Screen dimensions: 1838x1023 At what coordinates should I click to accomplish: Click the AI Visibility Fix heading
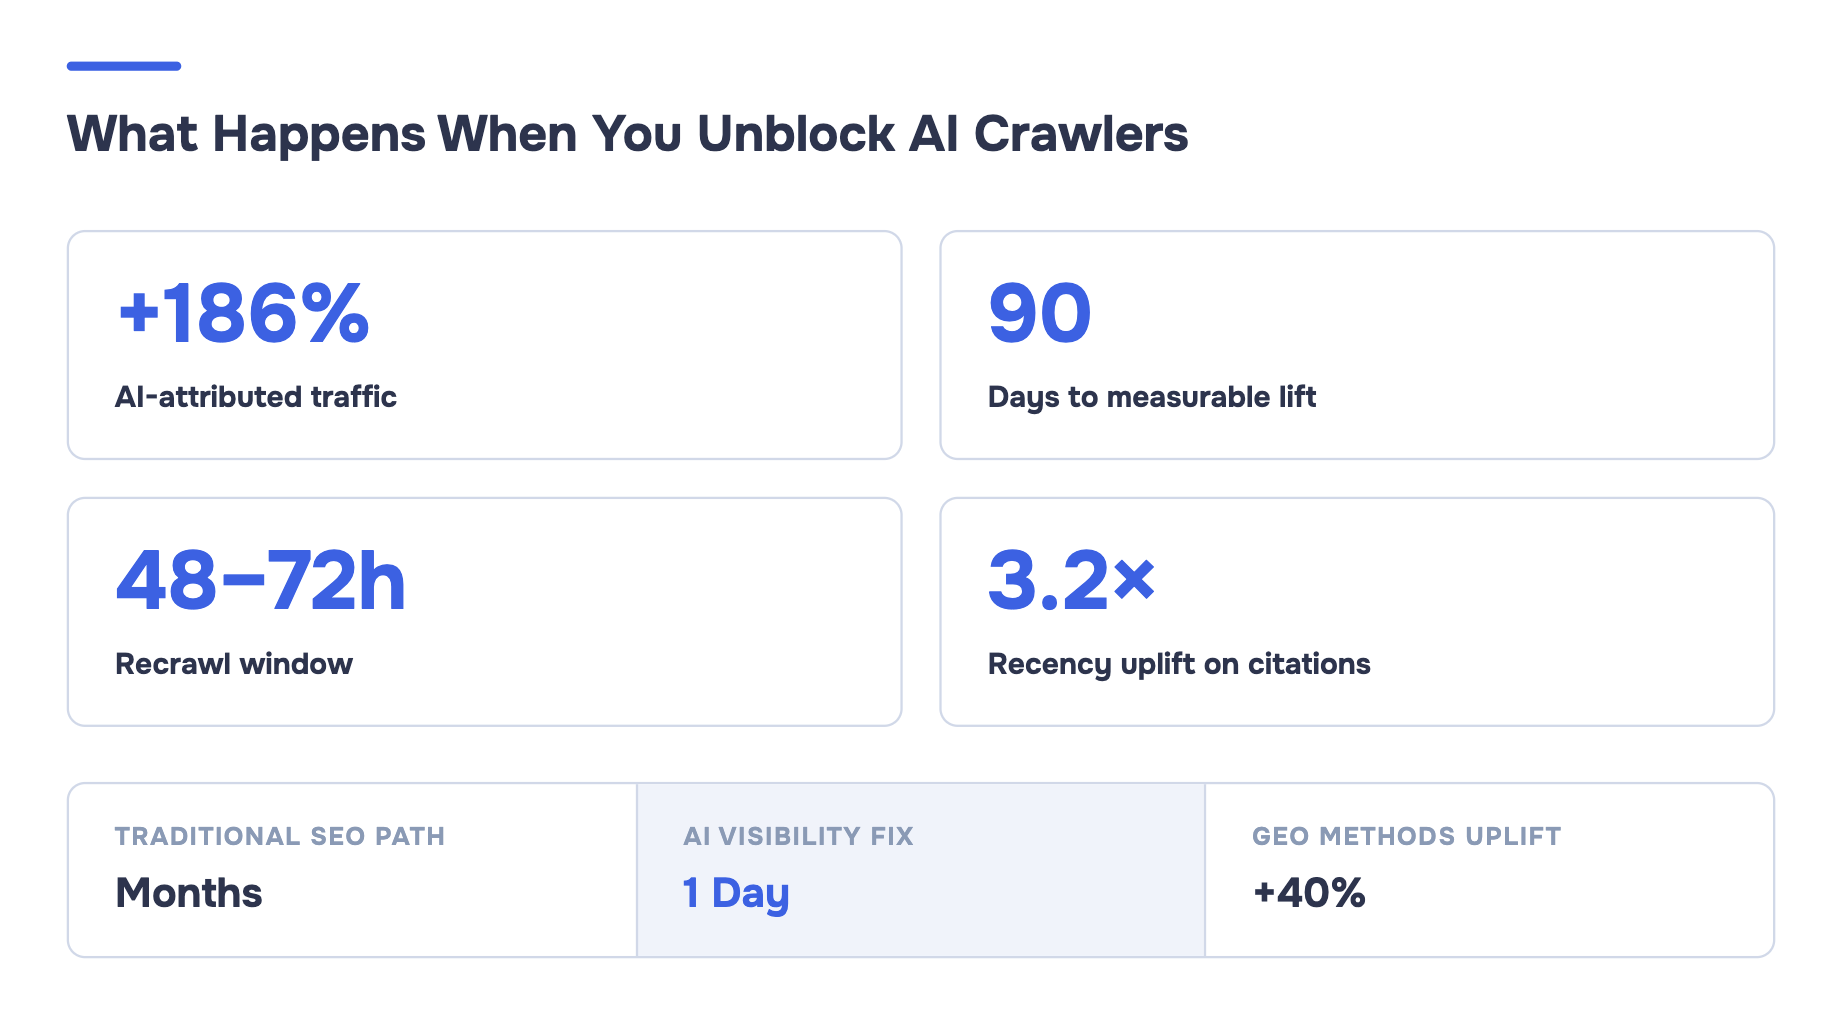(798, 836)
